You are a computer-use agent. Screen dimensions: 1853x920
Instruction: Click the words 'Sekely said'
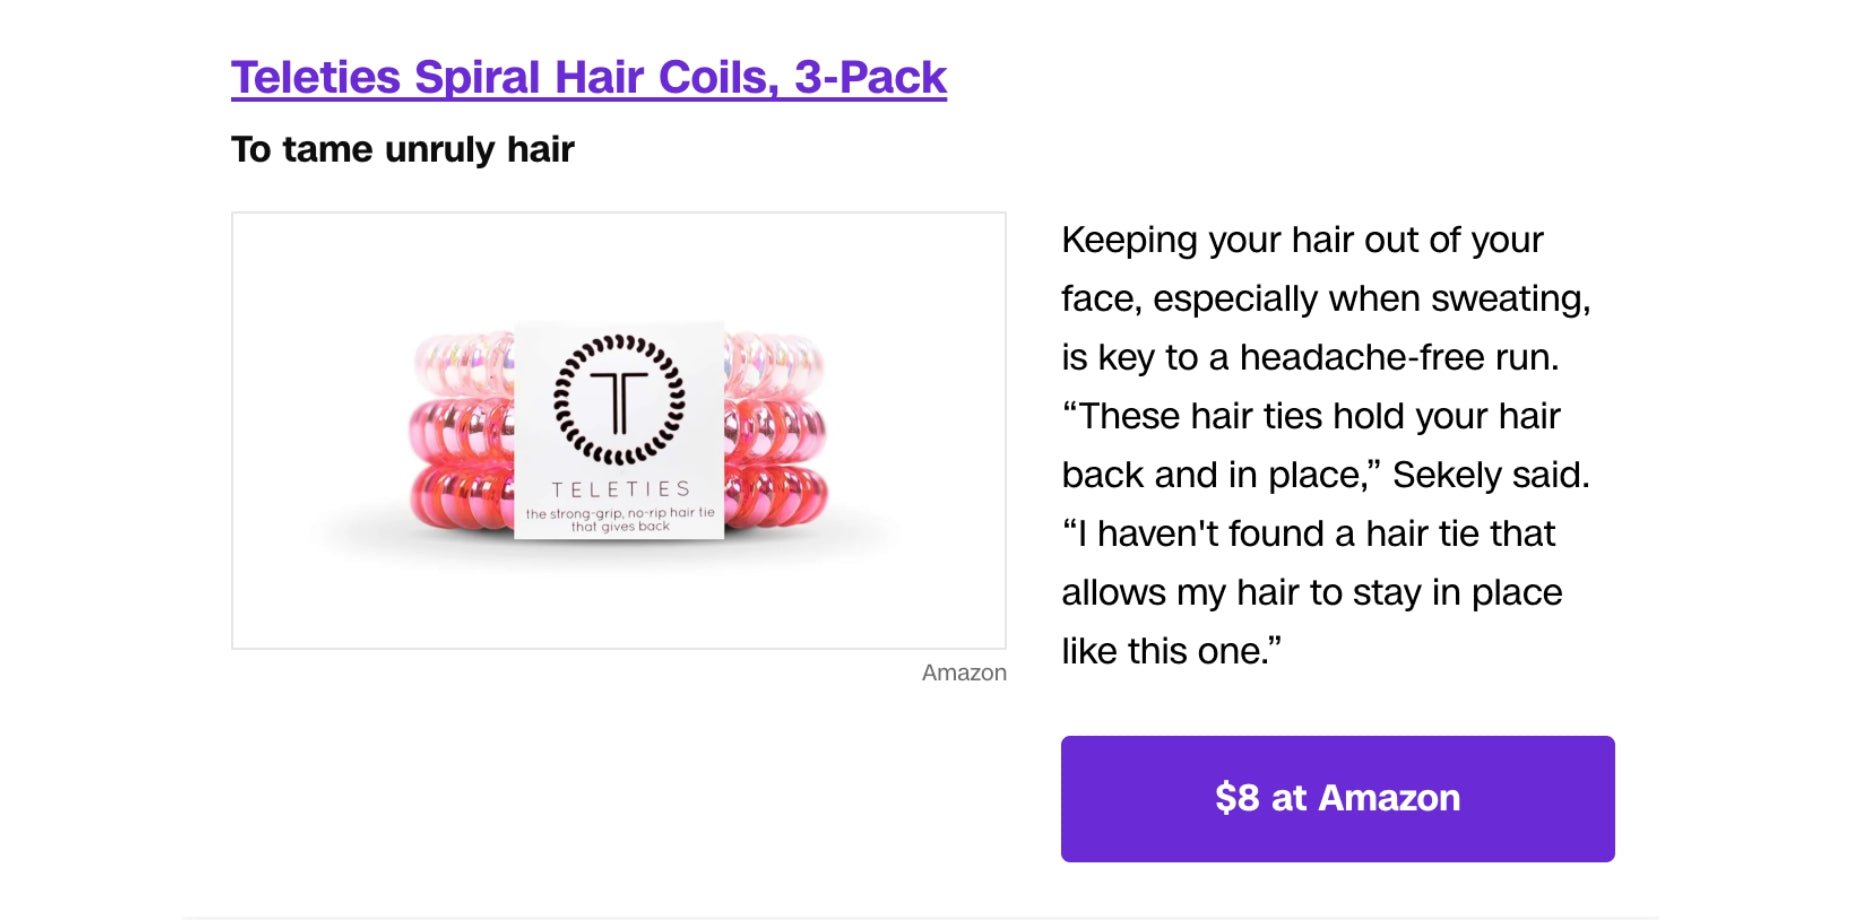click(x=1489, y=475)
